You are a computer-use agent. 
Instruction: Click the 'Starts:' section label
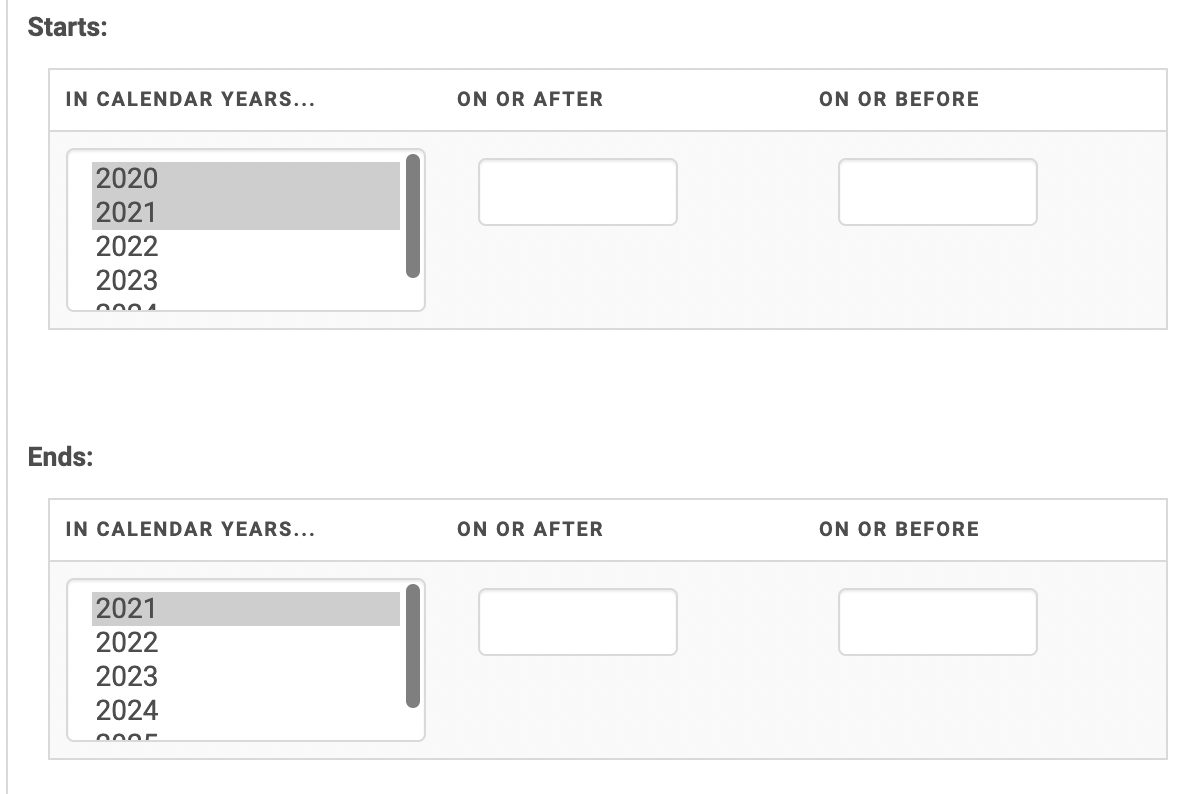point(67,27)
